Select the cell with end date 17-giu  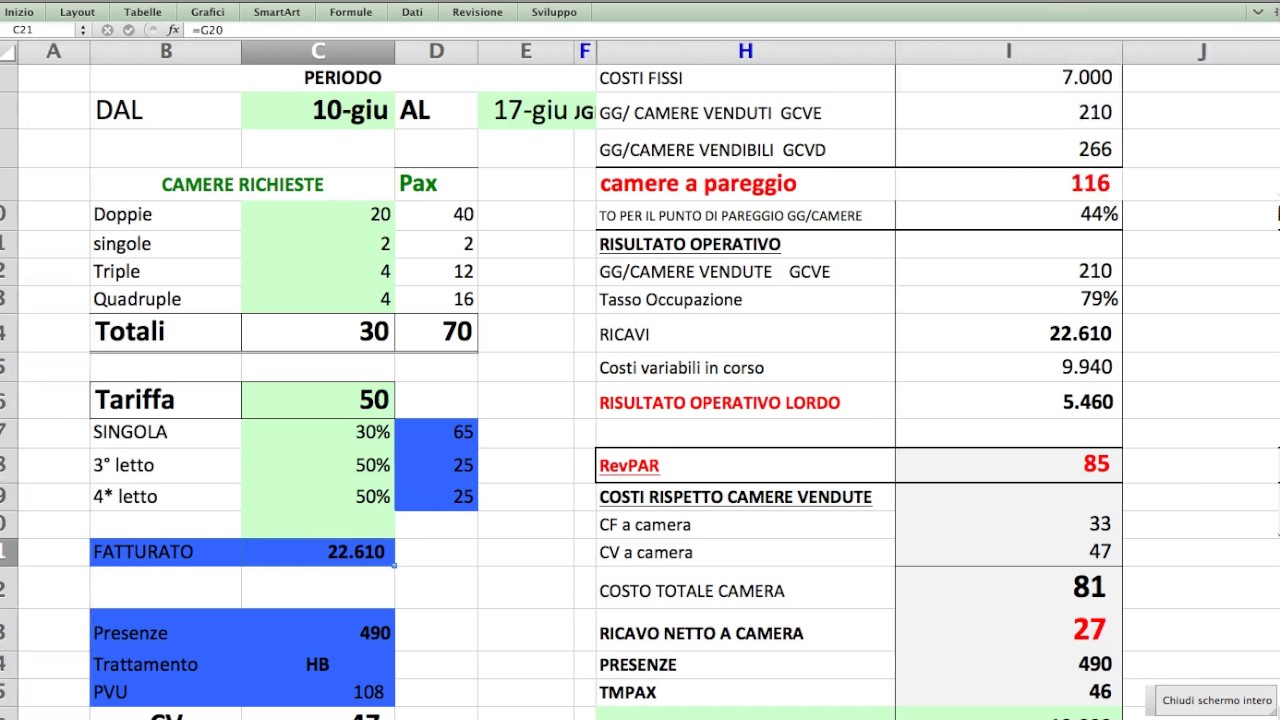tap(526, 110)
